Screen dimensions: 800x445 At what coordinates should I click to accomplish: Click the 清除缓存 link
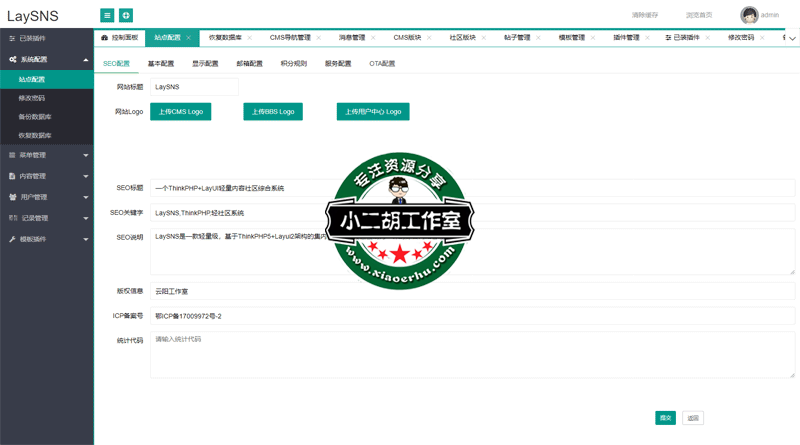pos(645,15)
